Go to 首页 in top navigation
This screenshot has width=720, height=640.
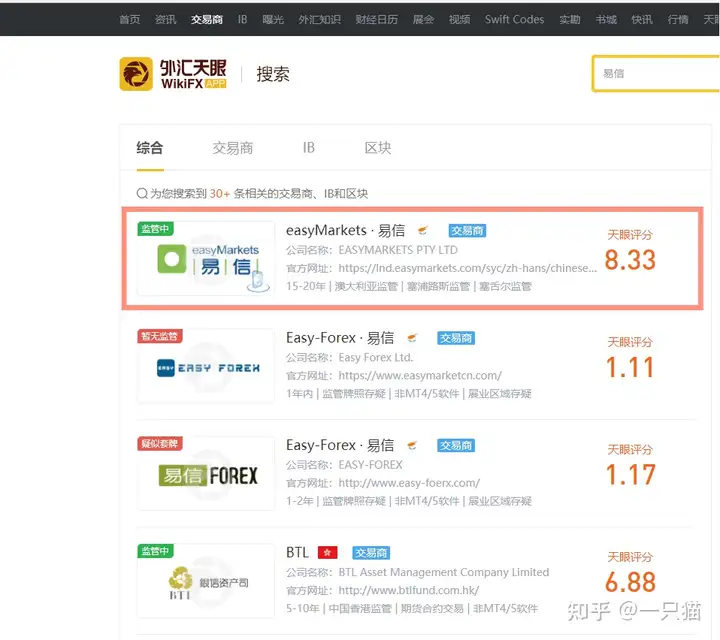129,19
